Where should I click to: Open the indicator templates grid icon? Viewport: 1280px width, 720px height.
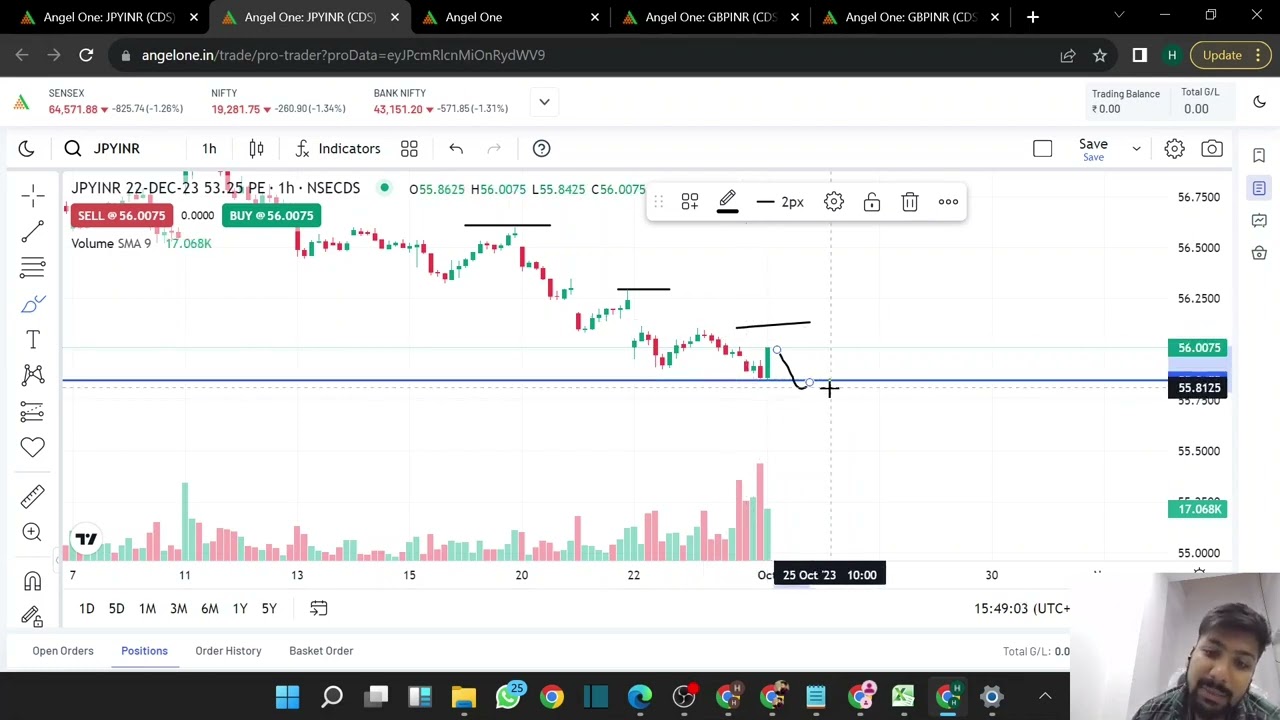point(409,148)
